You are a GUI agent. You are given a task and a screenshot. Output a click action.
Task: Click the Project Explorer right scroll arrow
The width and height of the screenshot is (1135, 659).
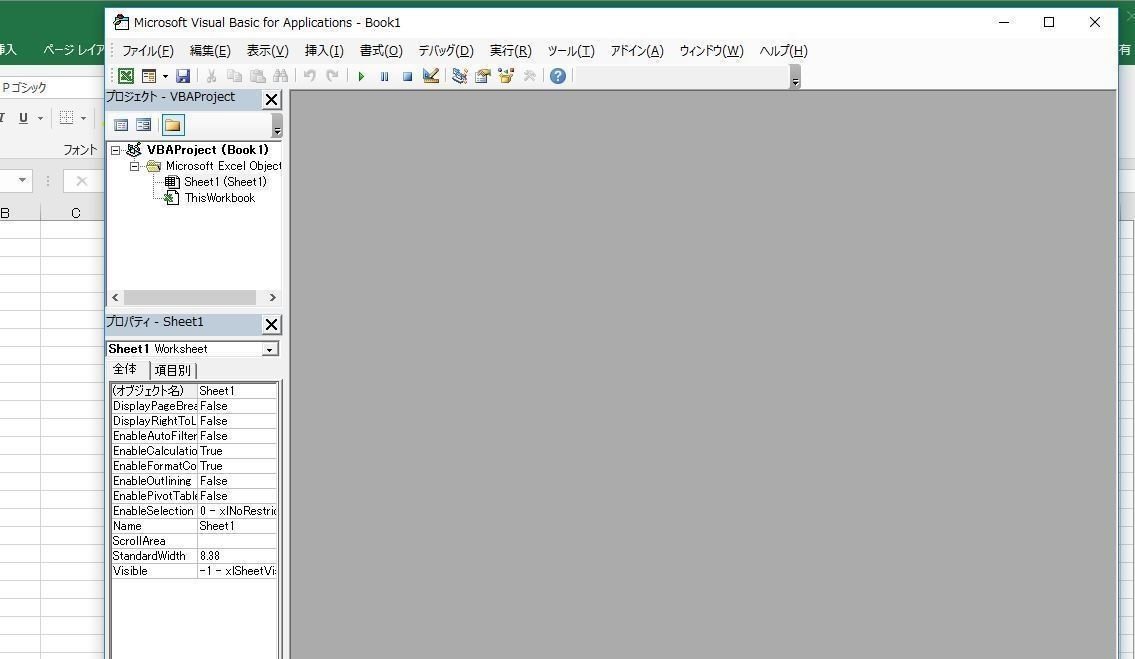click(x=271, y=297)
